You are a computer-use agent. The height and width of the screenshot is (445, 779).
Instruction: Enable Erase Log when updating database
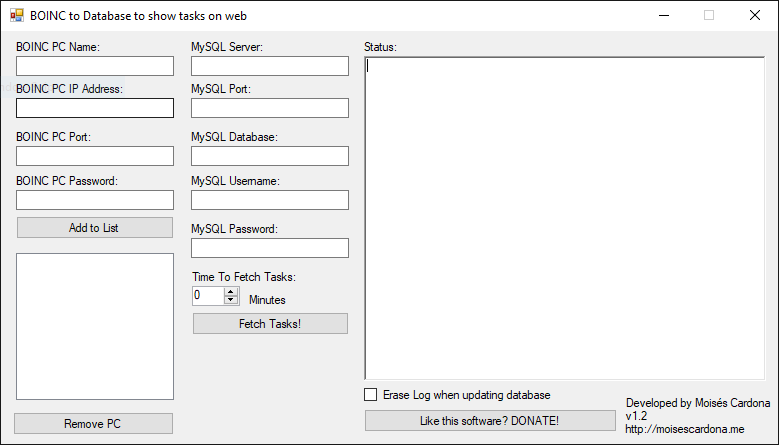371,395
